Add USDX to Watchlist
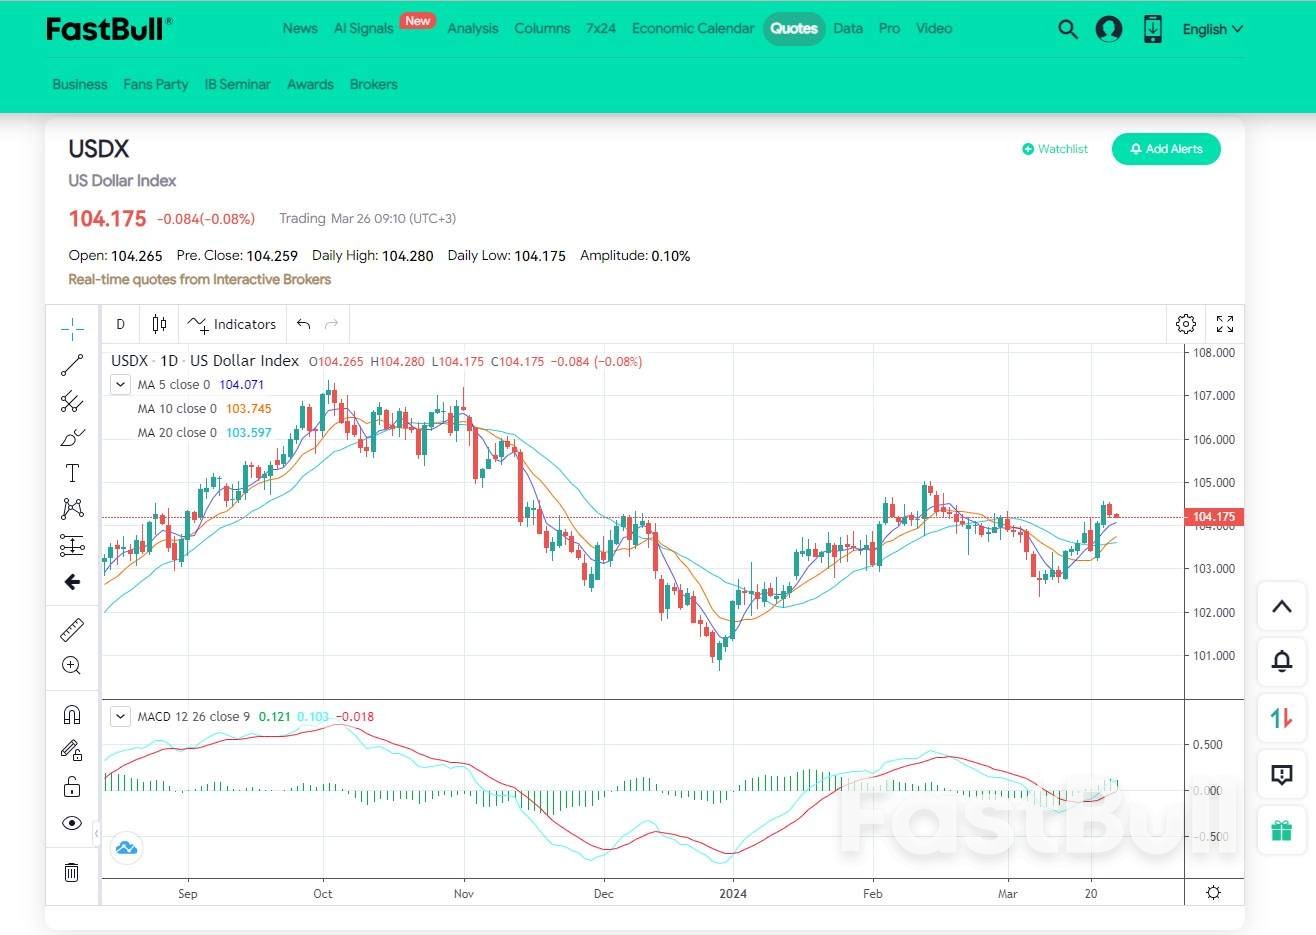This screenshot has width=1316, height=935. pos(1055,149)
